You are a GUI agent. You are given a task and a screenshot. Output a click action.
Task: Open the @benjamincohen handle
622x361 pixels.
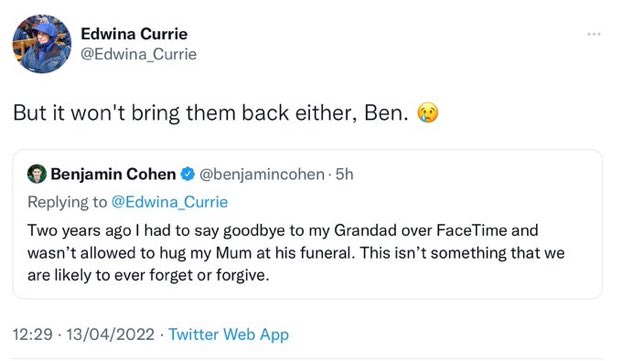coord(262,174)
